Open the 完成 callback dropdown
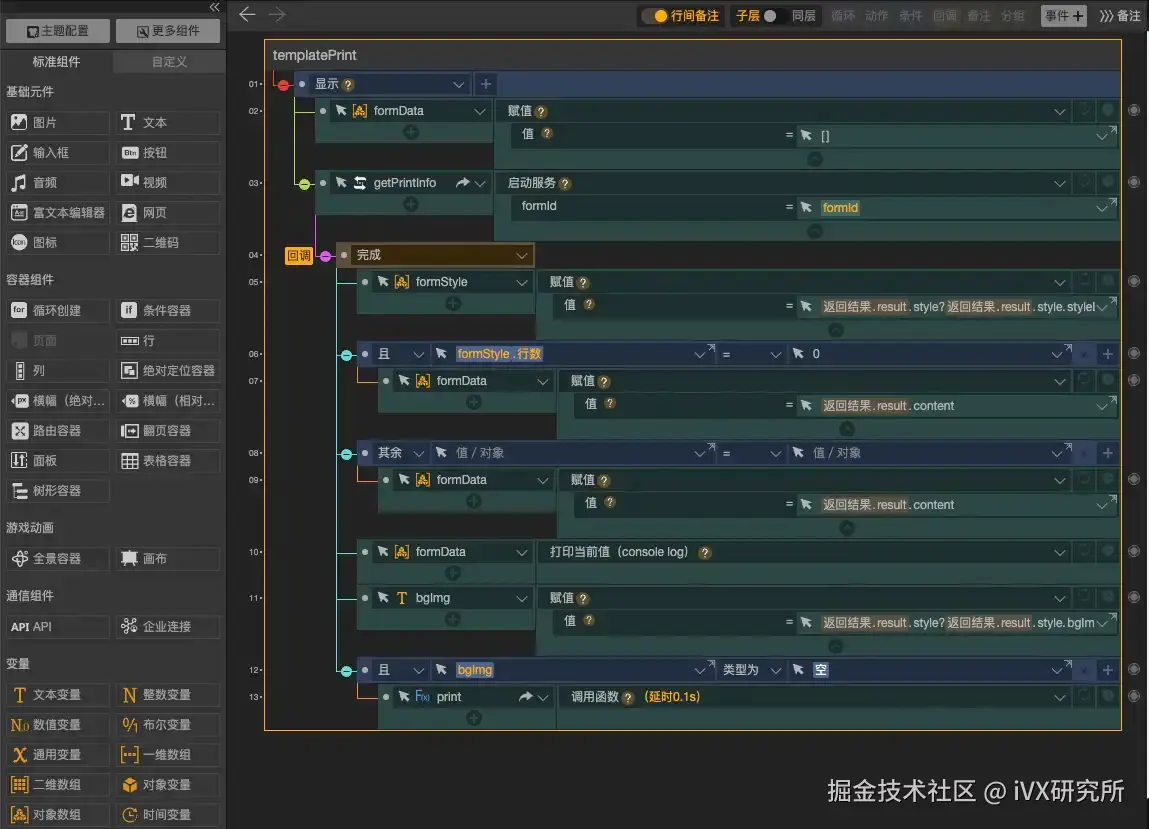 [x=521, y=255]
